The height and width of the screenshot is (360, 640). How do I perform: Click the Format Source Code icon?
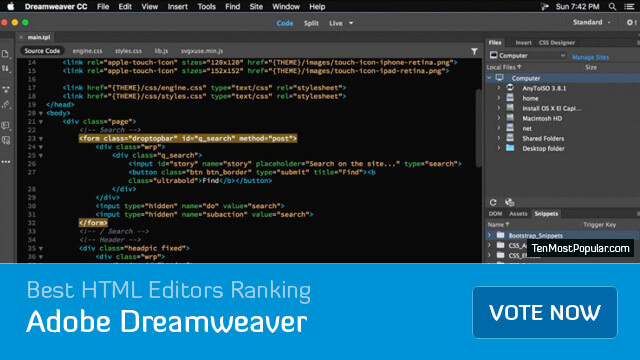[x=6, y=104]
